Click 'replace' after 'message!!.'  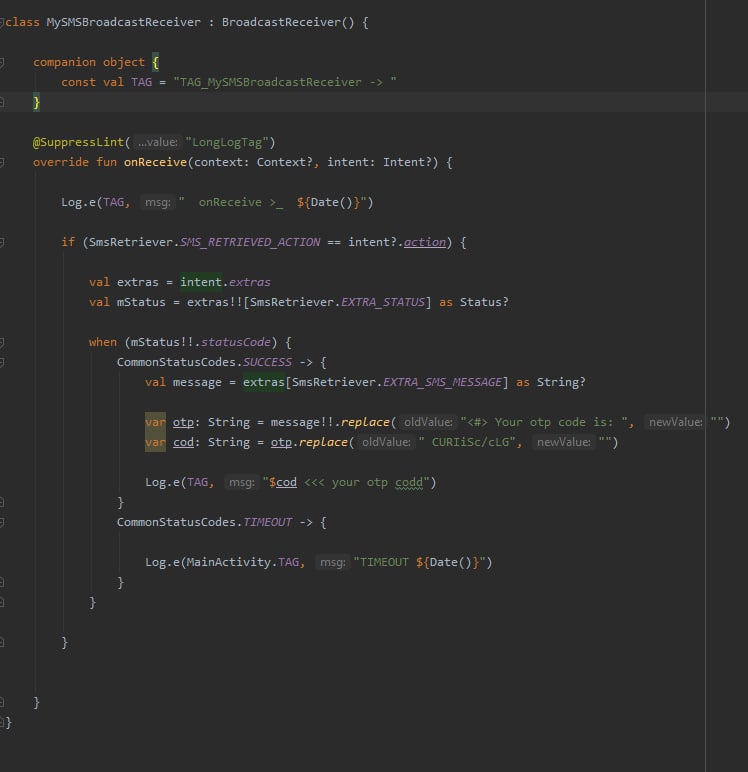click(365, 422)
